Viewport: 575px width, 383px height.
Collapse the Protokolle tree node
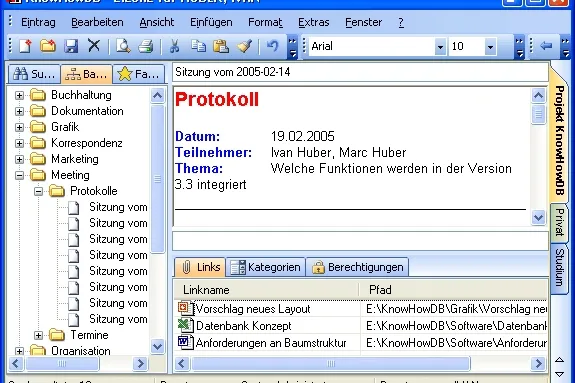39,191
